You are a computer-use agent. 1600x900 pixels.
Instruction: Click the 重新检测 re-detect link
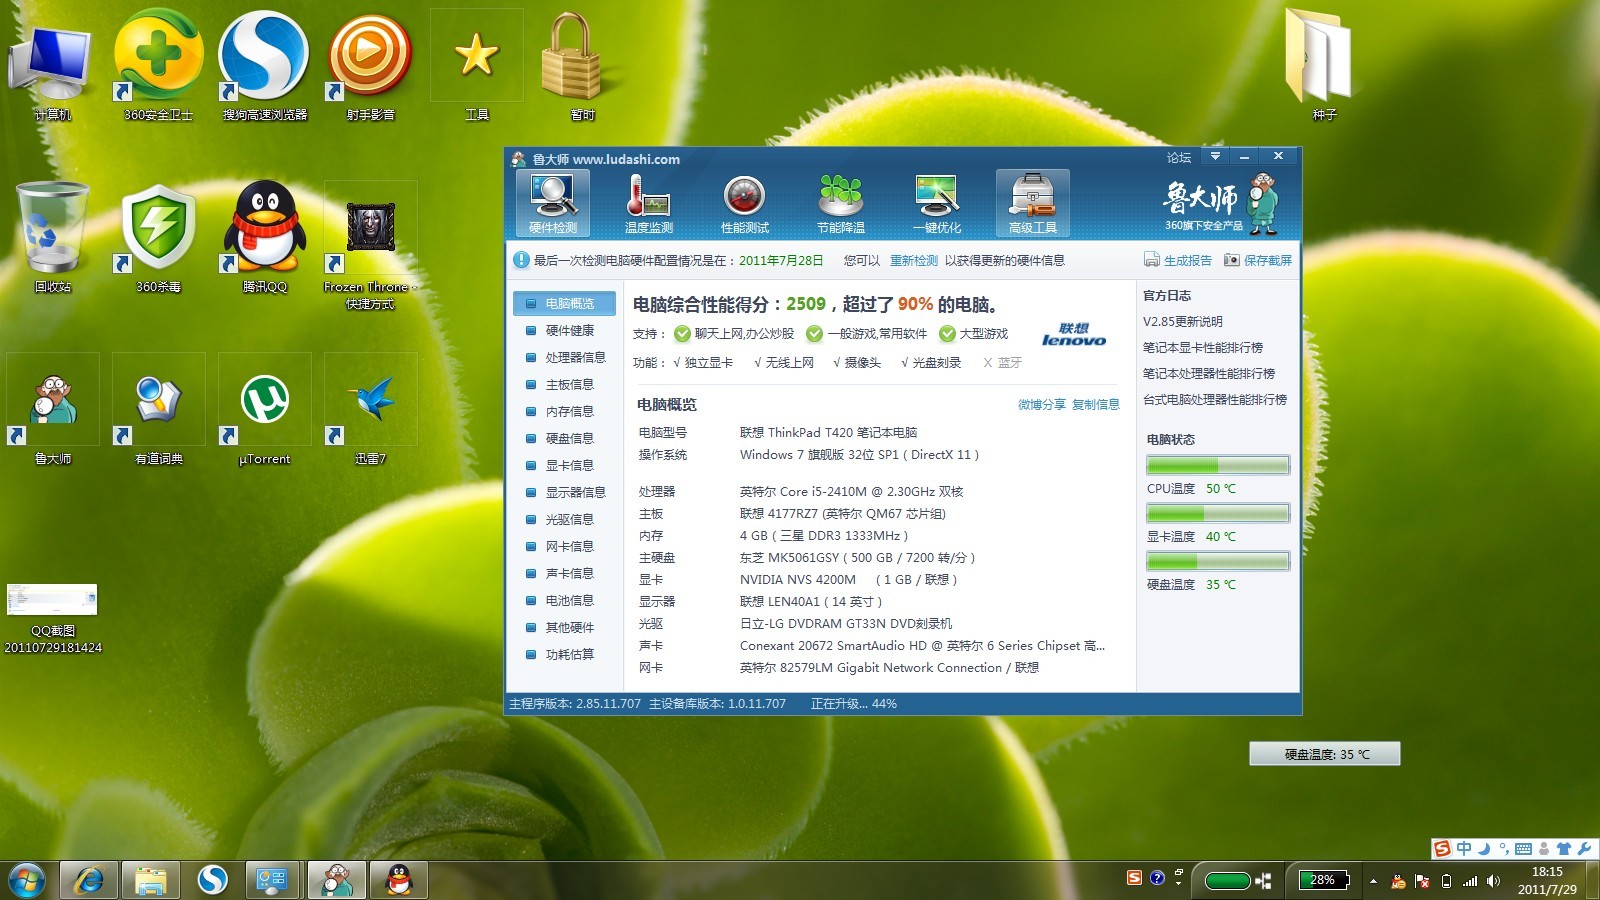[x=914, y=260]
